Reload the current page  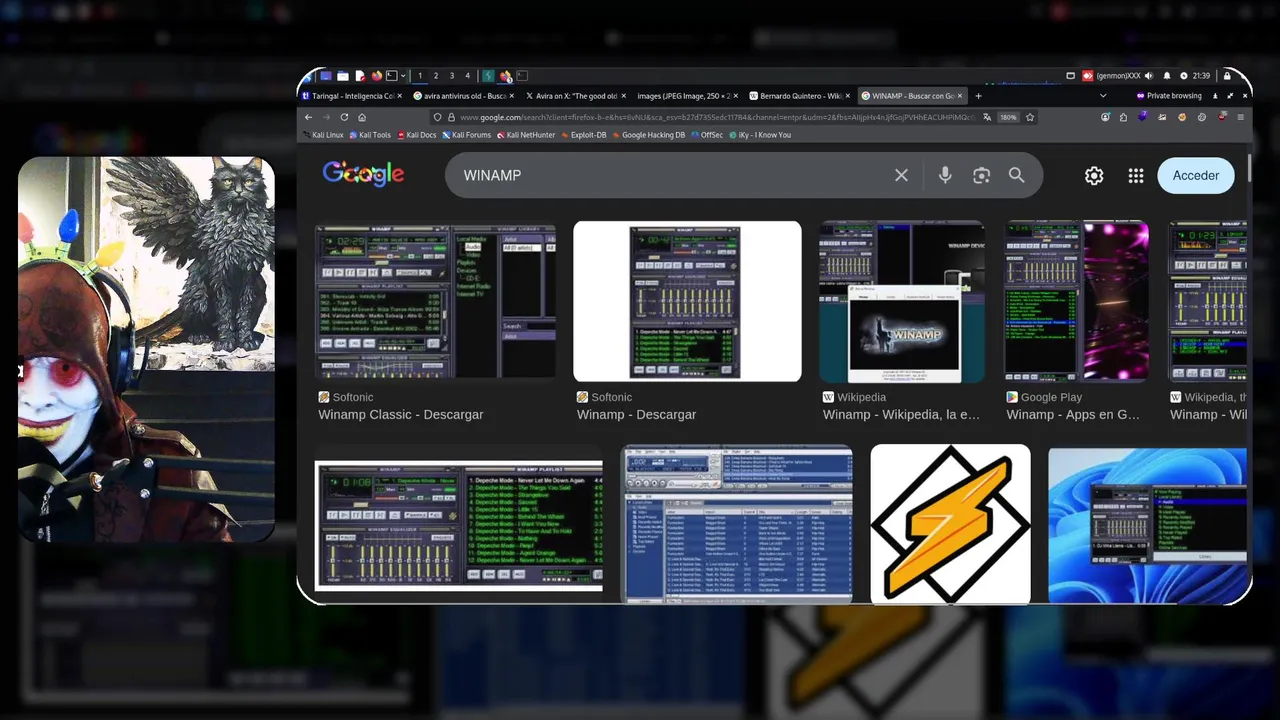point(344,117)
